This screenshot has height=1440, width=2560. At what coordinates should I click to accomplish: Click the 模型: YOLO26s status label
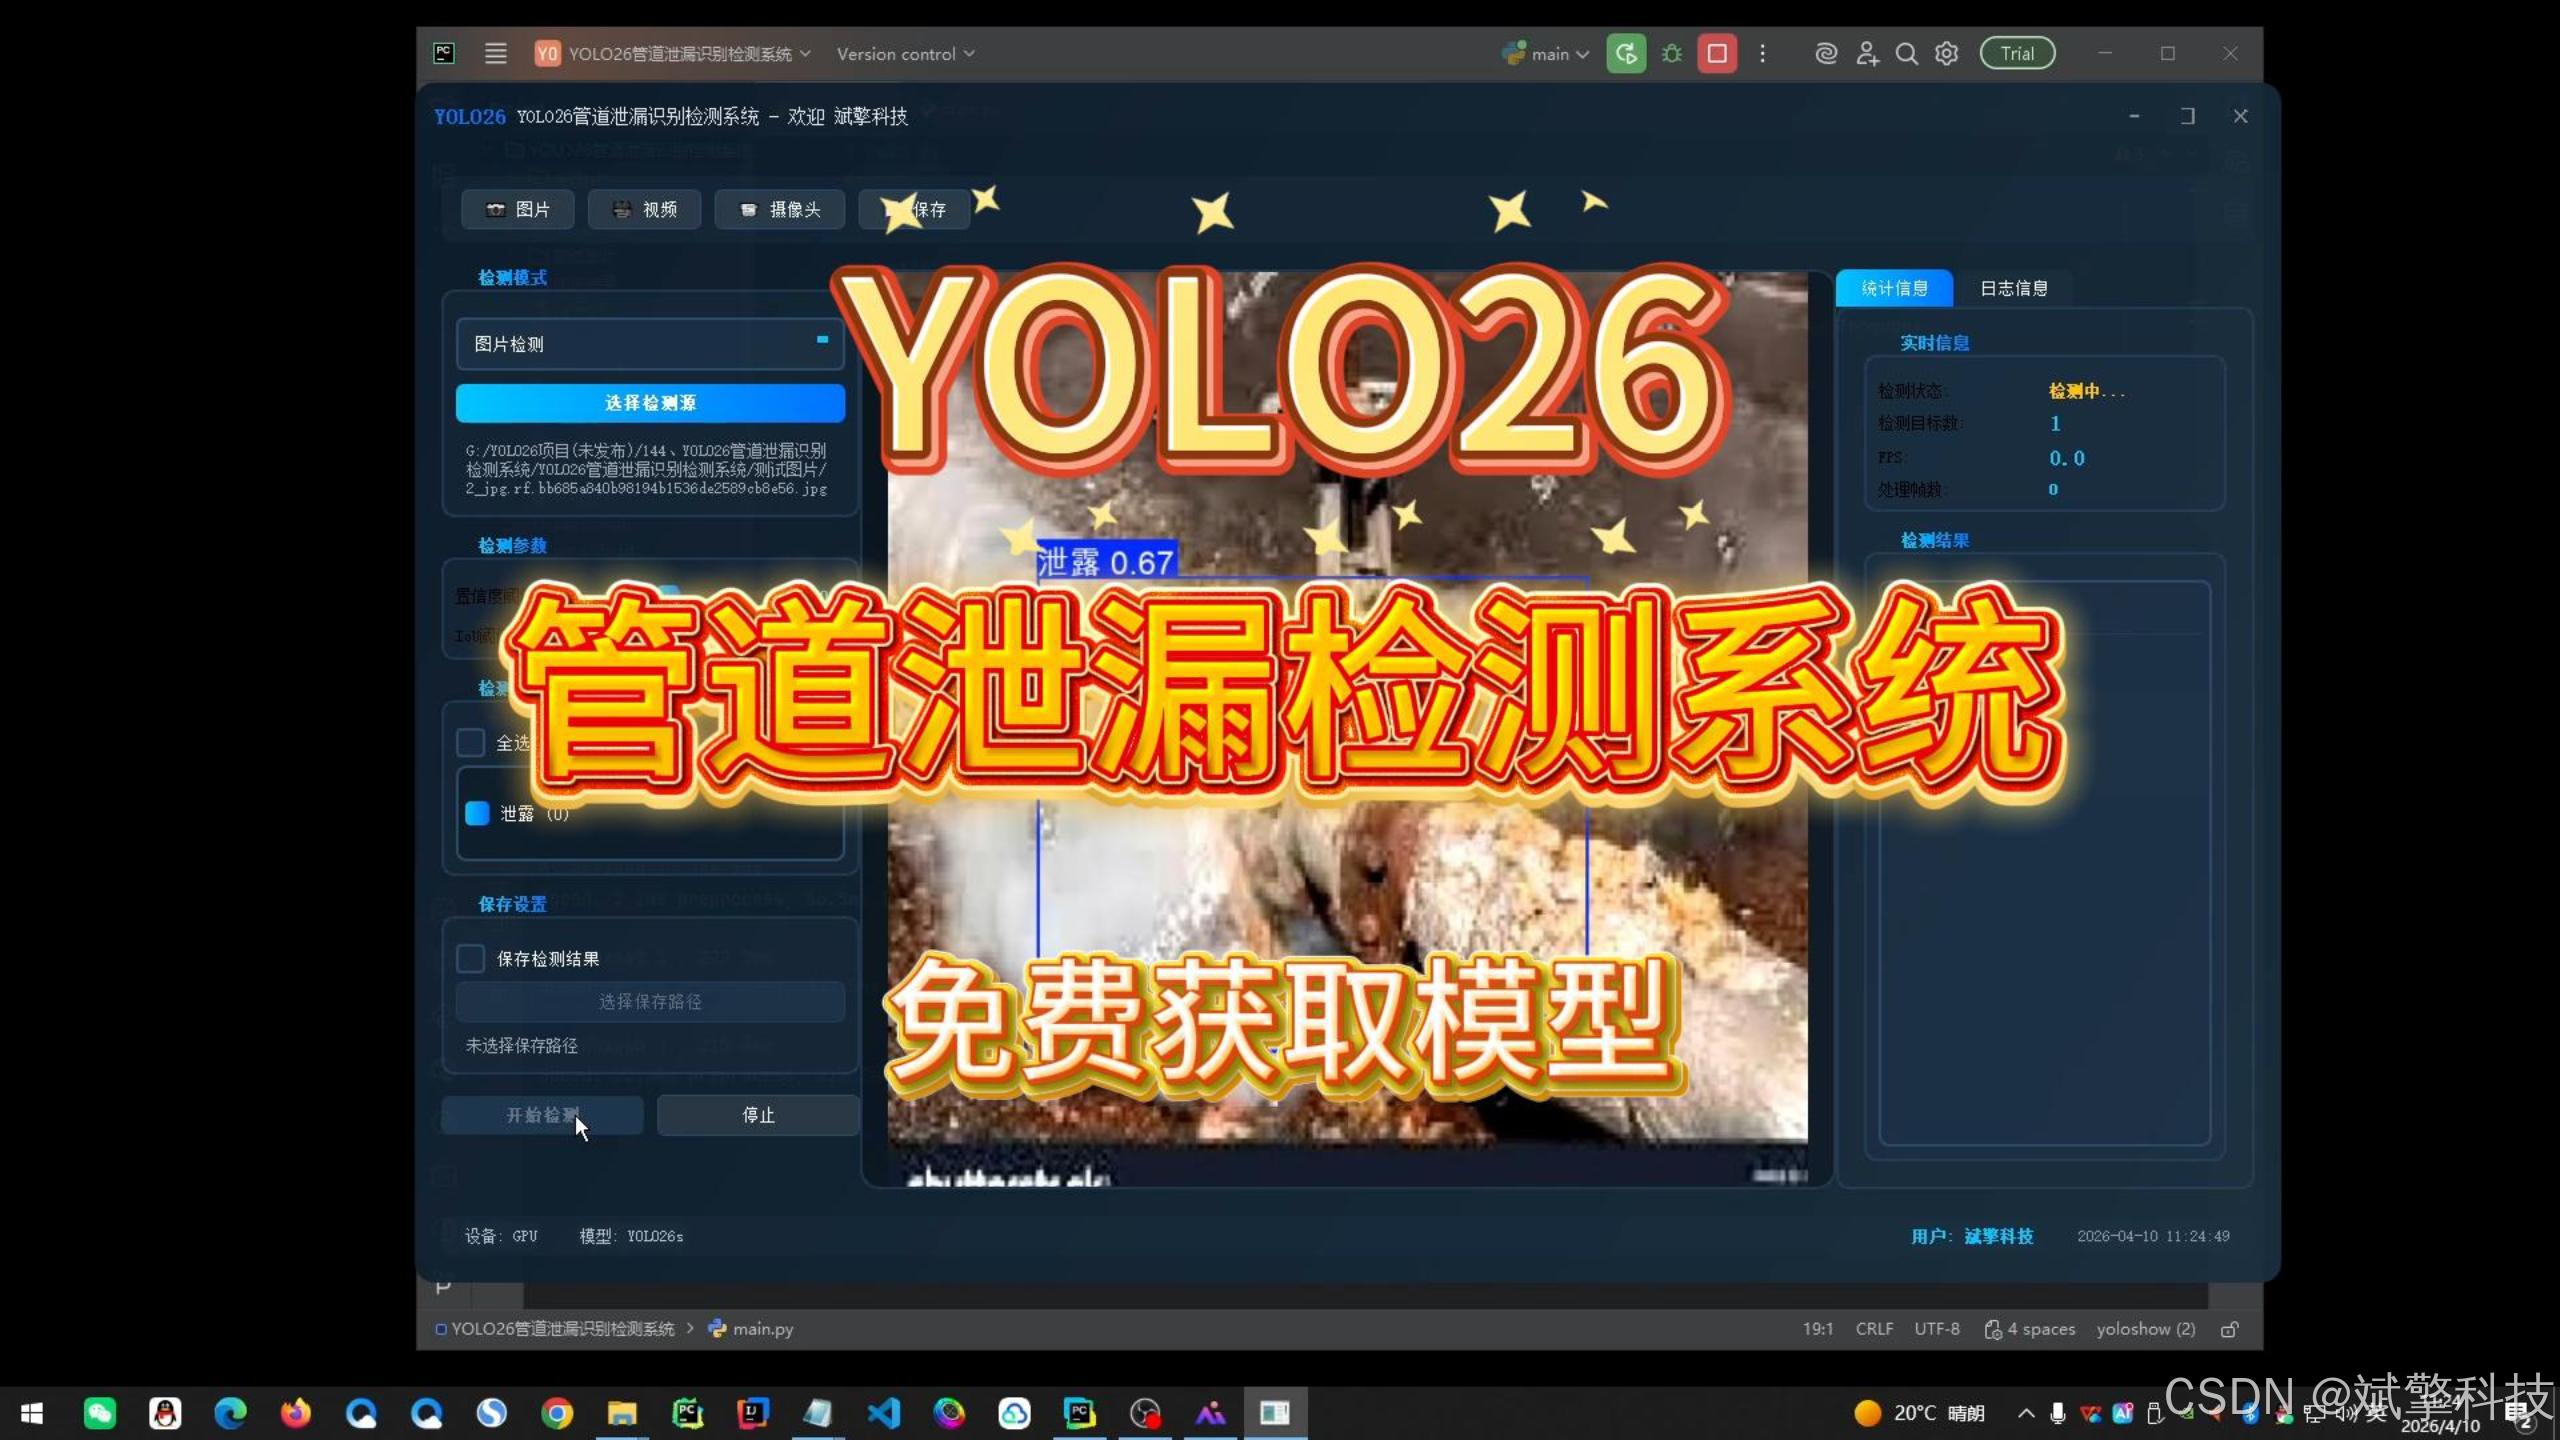coord(631,1236)
